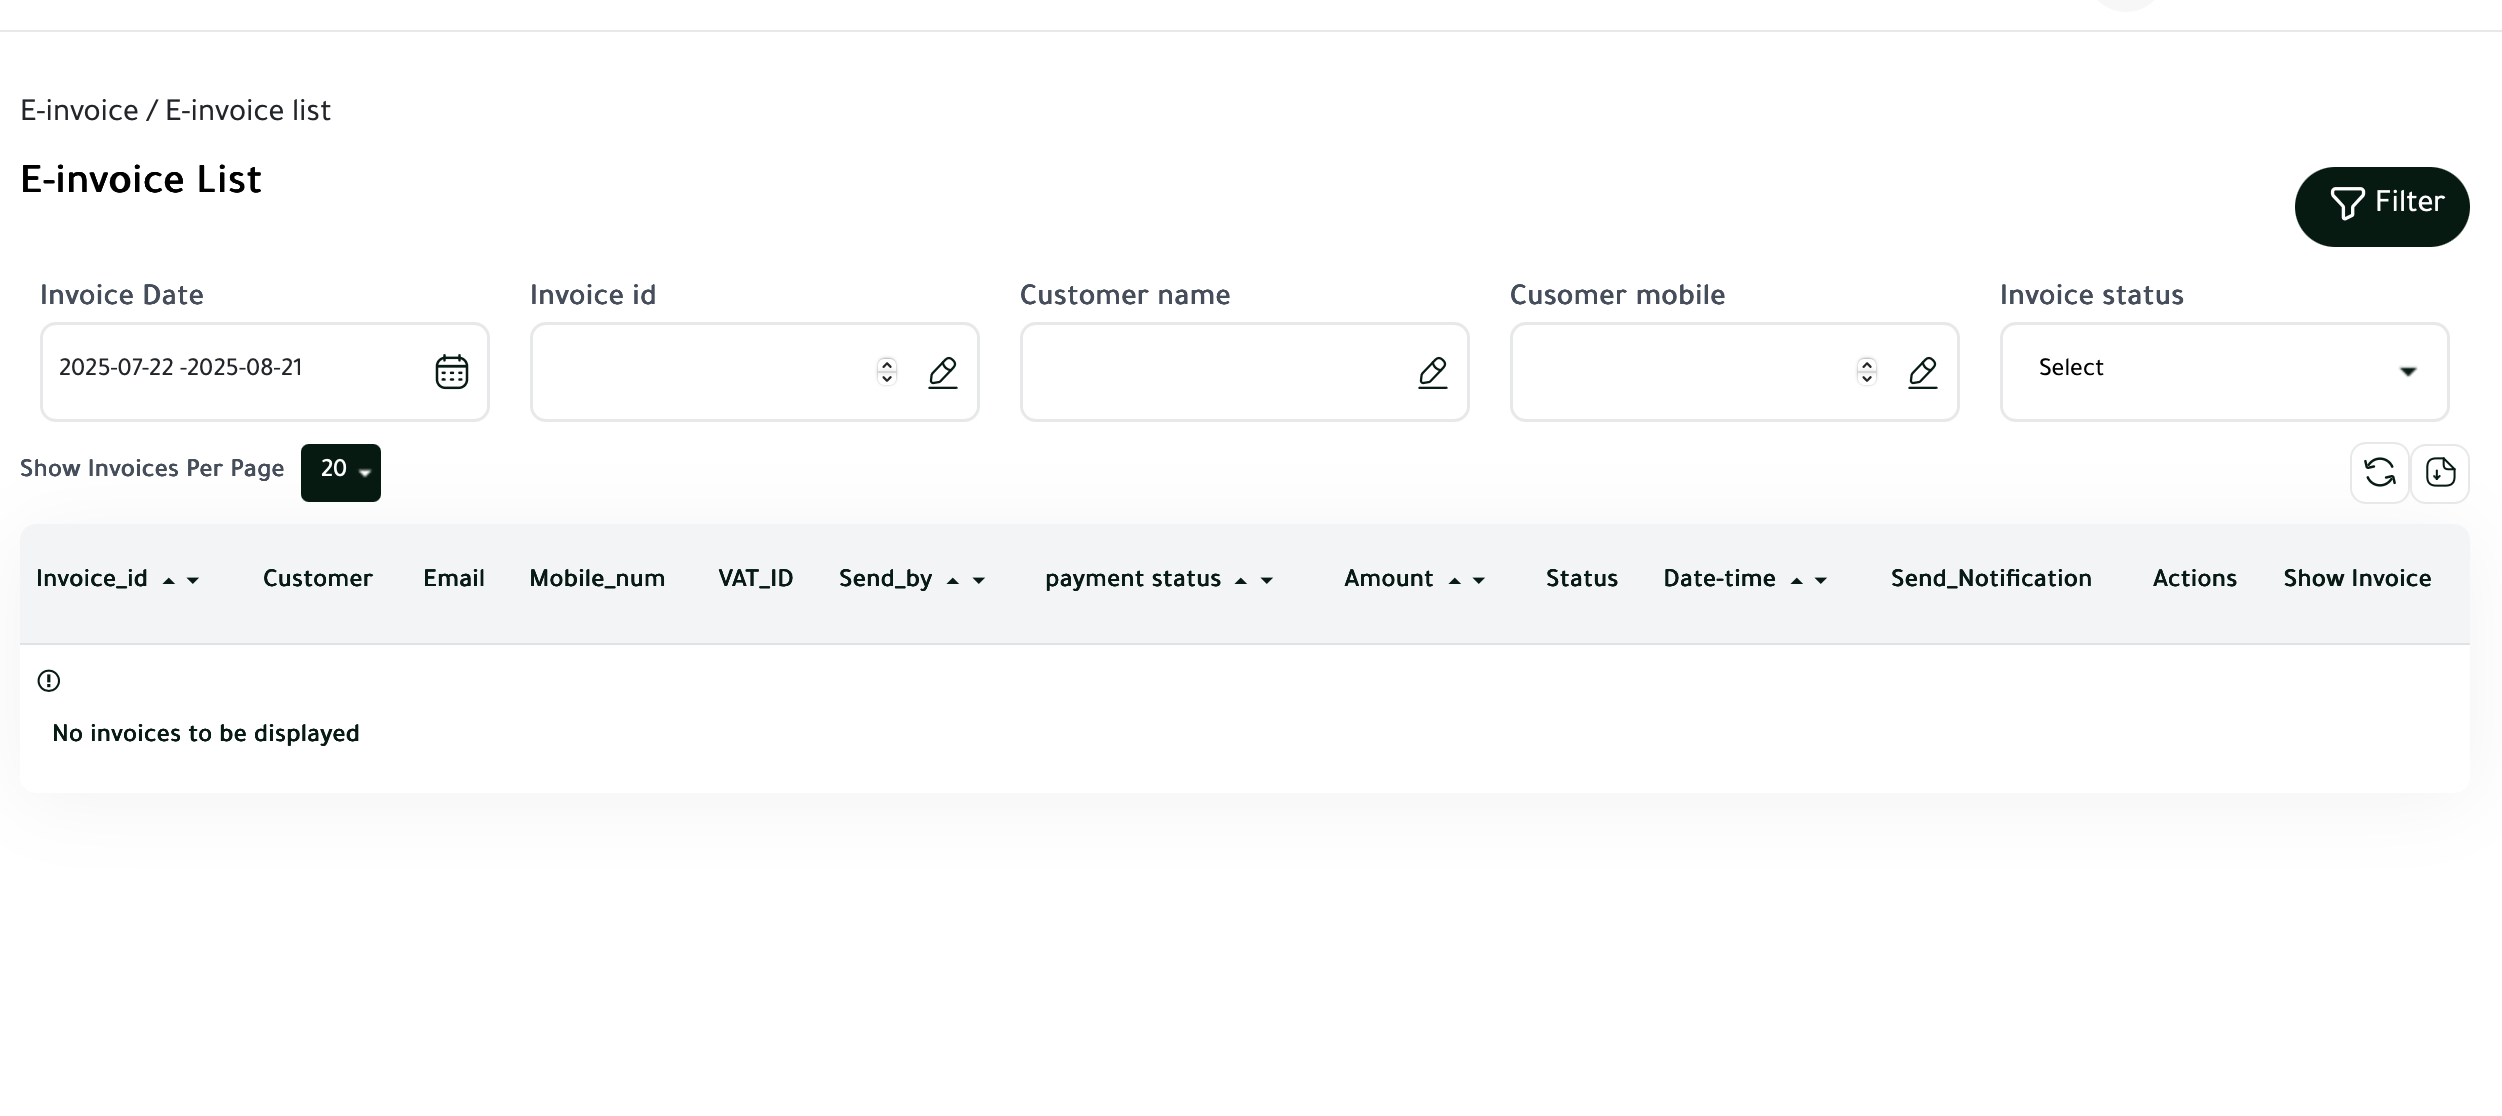Increase Invoice id stepper value
Screen dimensions: 2502x1116
click(886, 365)
